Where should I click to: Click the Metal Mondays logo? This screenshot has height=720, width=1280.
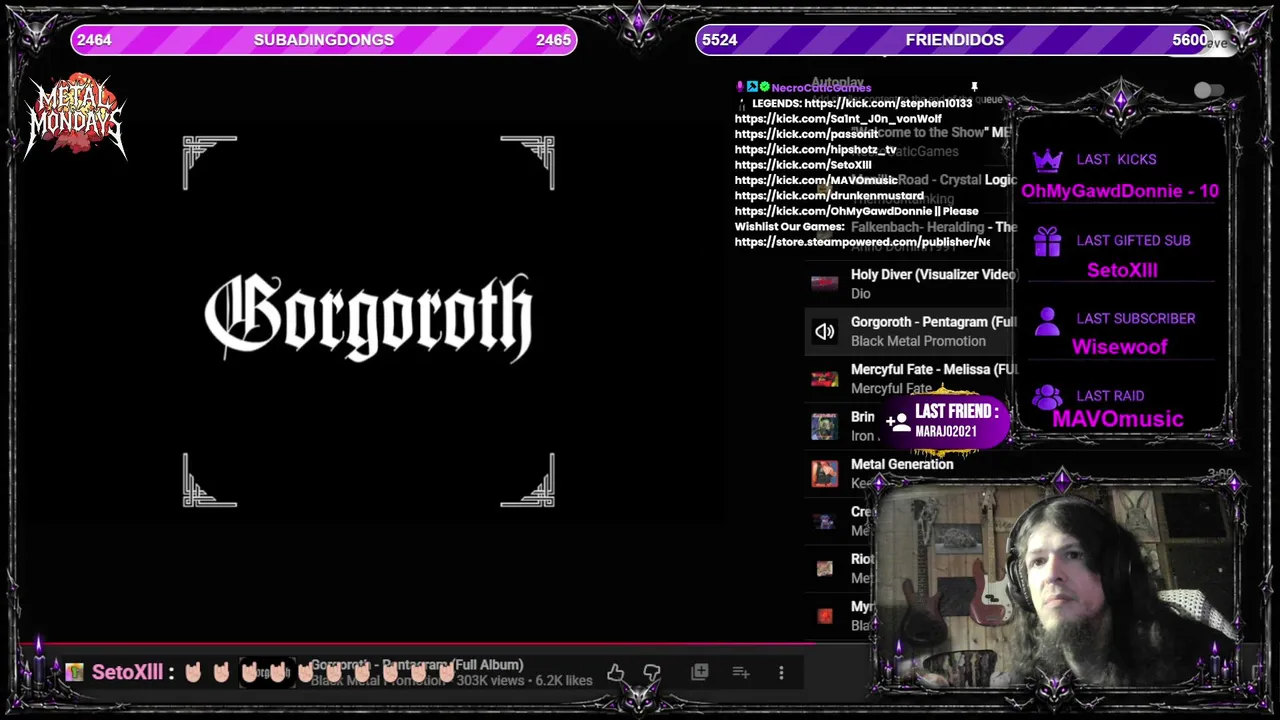pos(76,117)
